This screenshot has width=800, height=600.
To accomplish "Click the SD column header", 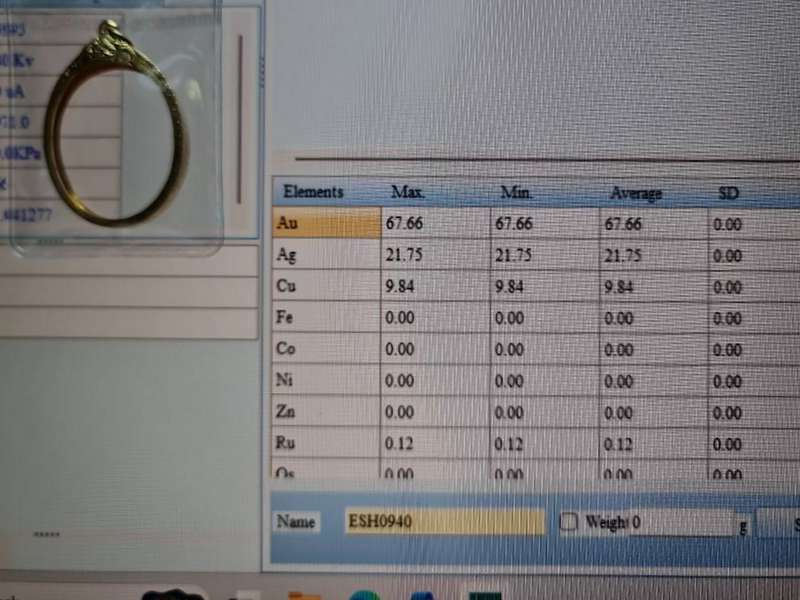I will pyautogui.click(x=728, y=193).
